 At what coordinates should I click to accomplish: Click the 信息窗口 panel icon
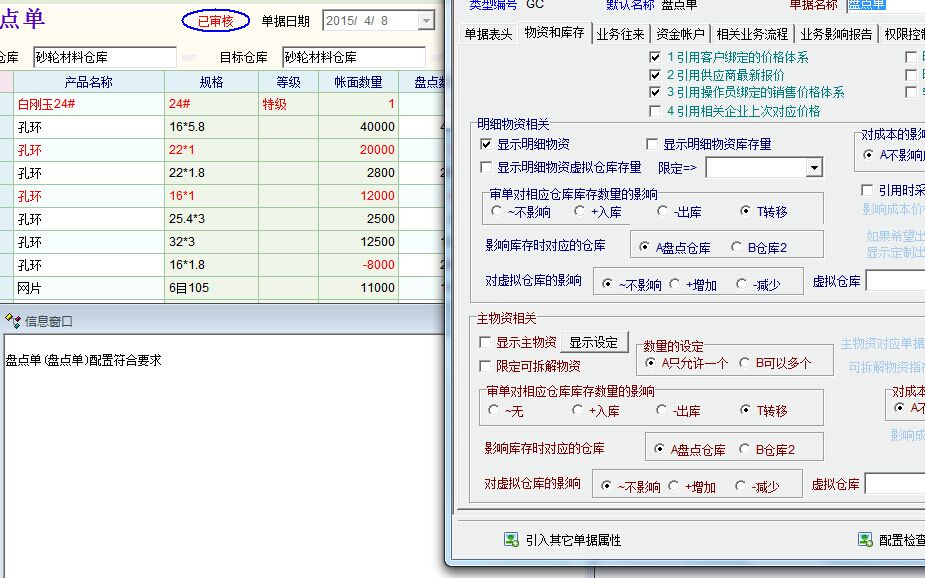click(x=13, y=321)
